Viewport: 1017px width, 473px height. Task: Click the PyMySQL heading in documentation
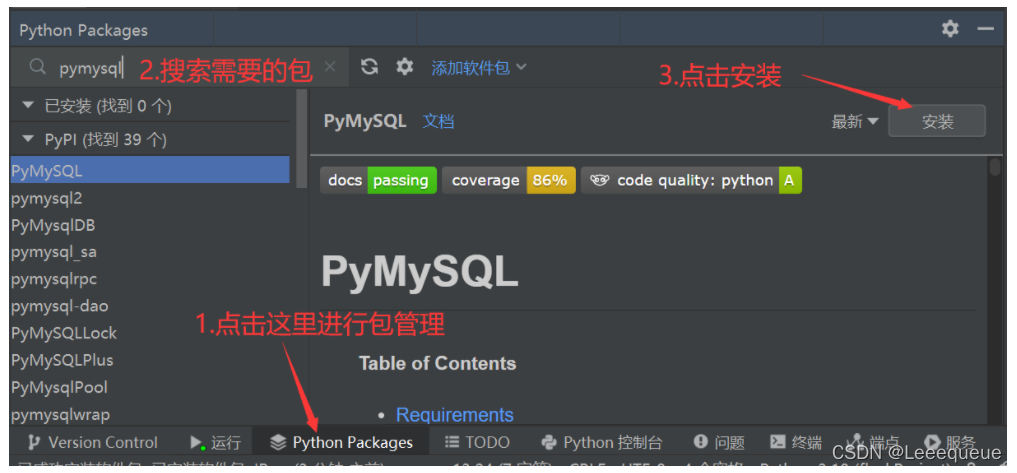(x=420, y=271)
